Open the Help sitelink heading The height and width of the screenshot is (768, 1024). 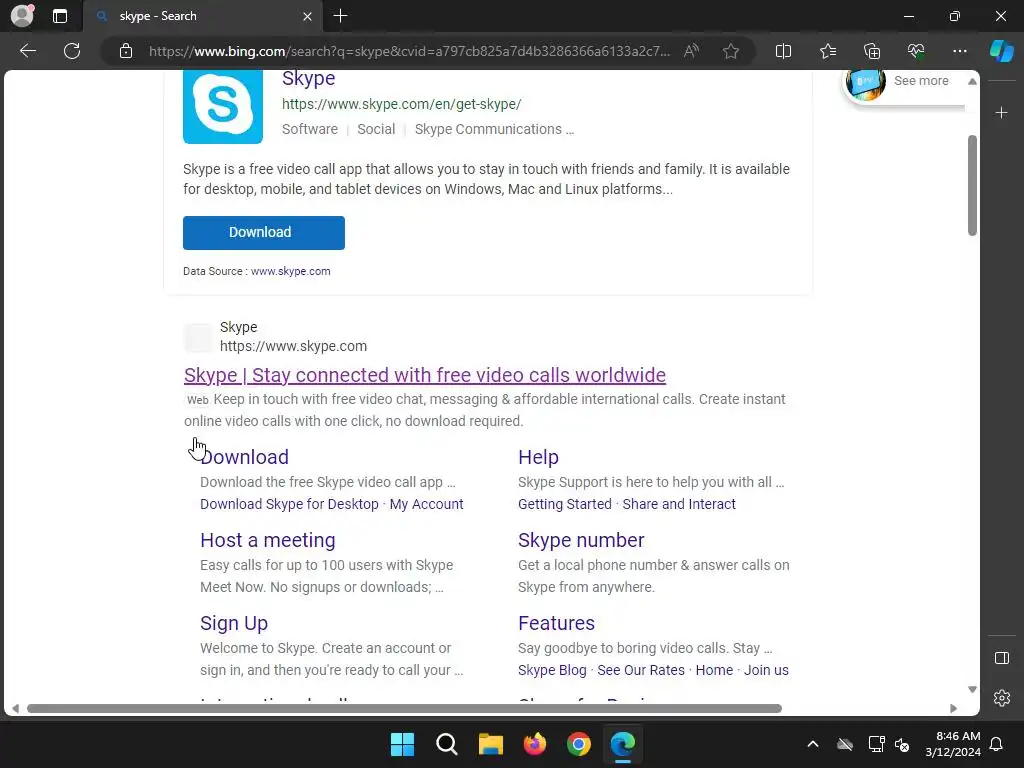pyautogui.click(x=538, y=457)
